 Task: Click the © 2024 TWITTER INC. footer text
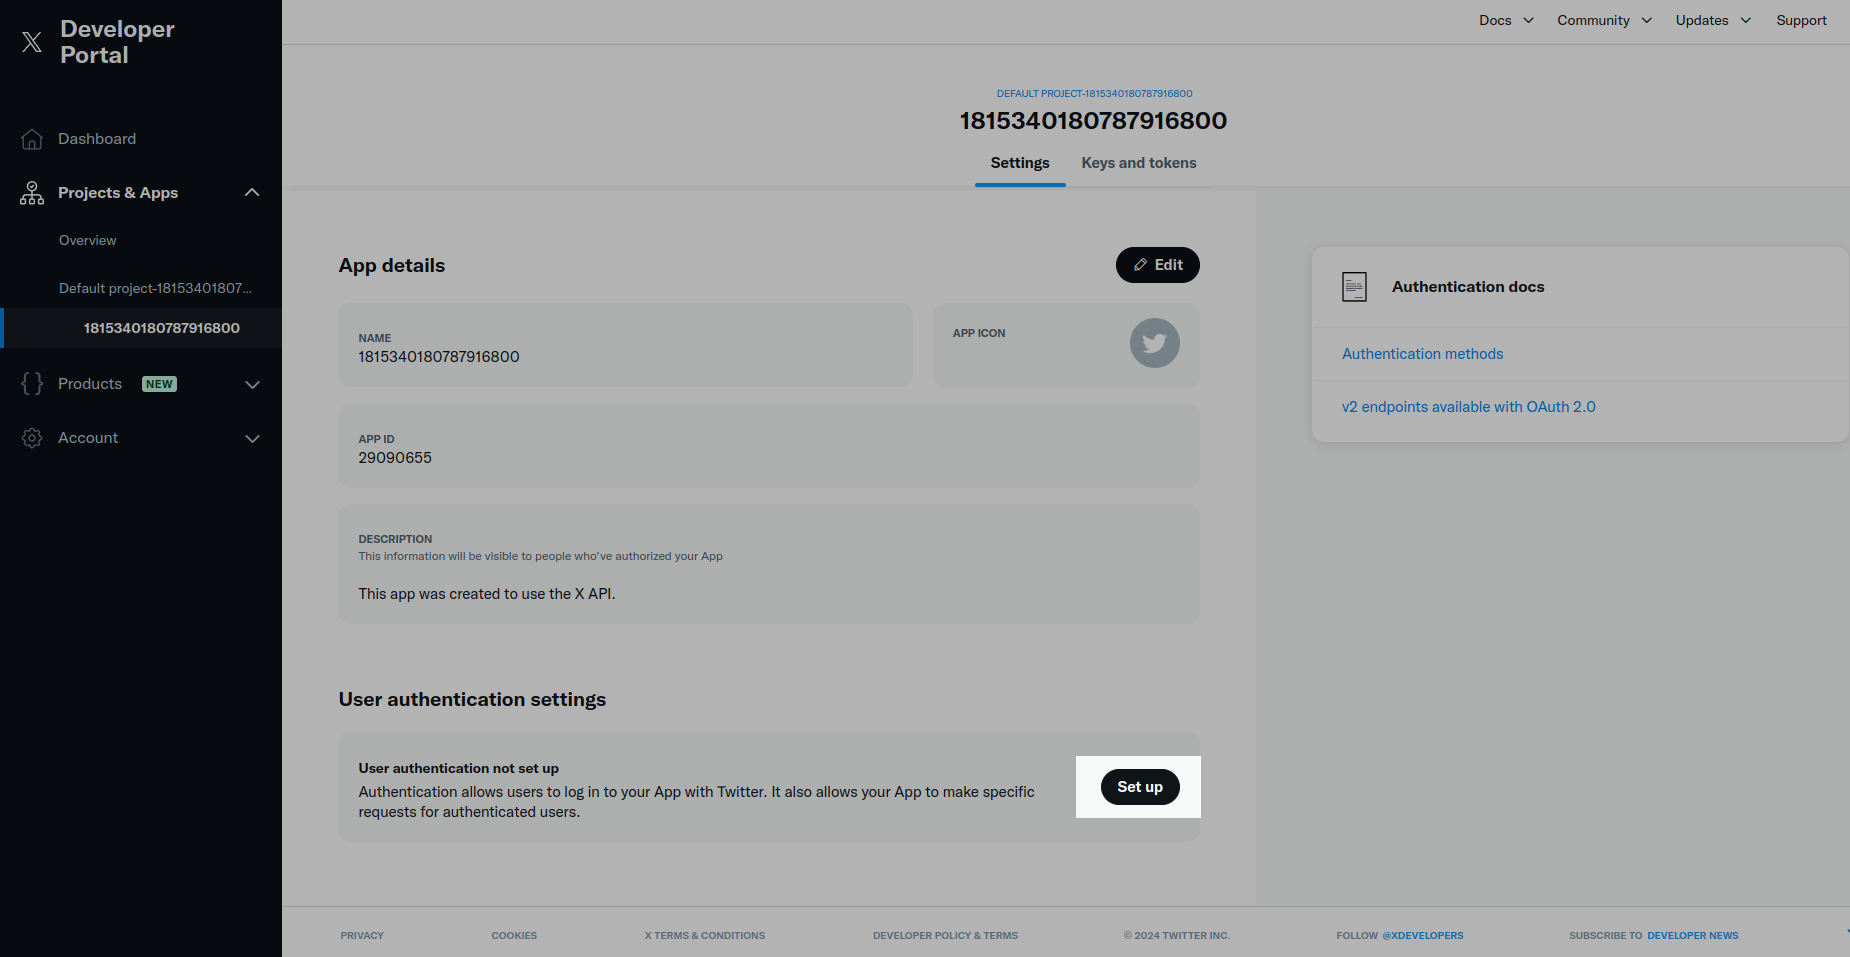point(1177,936)
